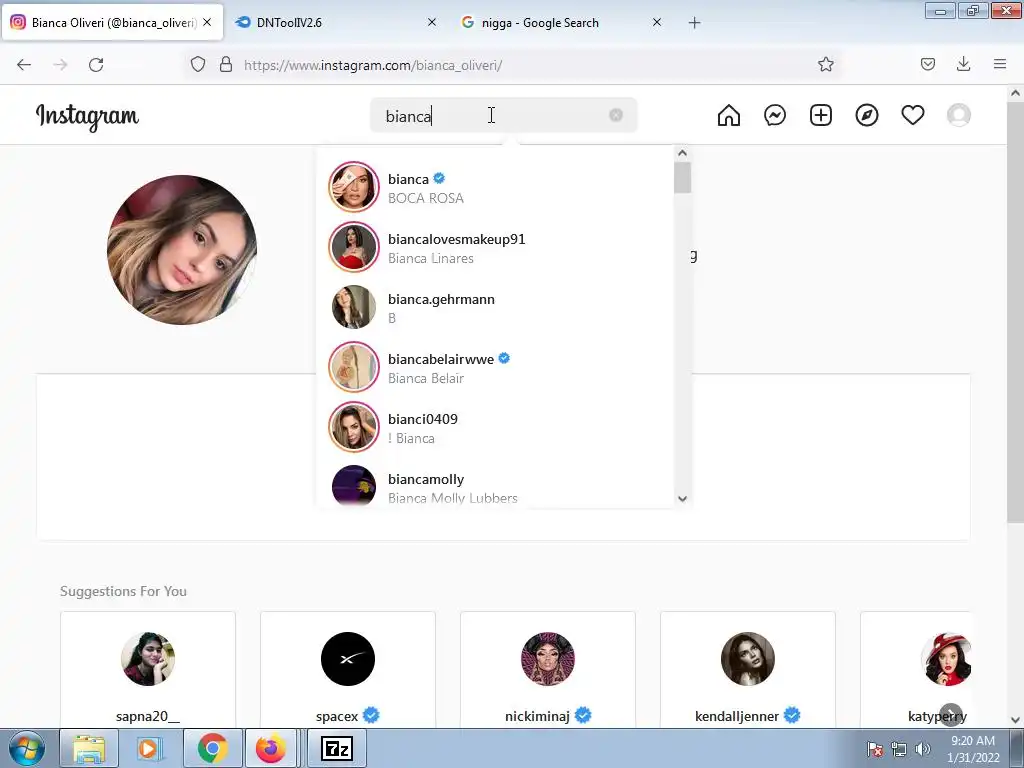
Task: Show next suggestions with the arrow button
Action: click(951, 714)
